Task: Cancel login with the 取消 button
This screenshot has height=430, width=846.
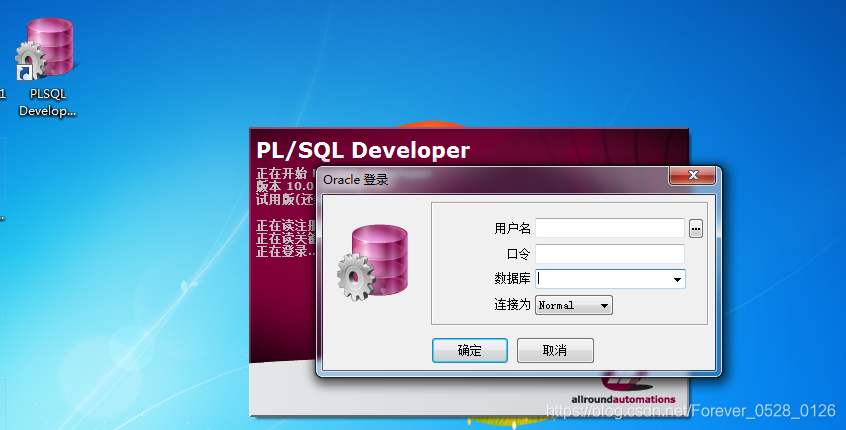Action: (x=555, y=351)
